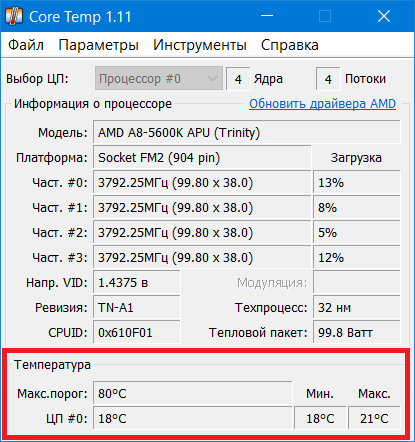The height and width of the screenshot is (442, 415).
Task: Select the threads count field next to Потоки
Action: (x=328, y=79)
